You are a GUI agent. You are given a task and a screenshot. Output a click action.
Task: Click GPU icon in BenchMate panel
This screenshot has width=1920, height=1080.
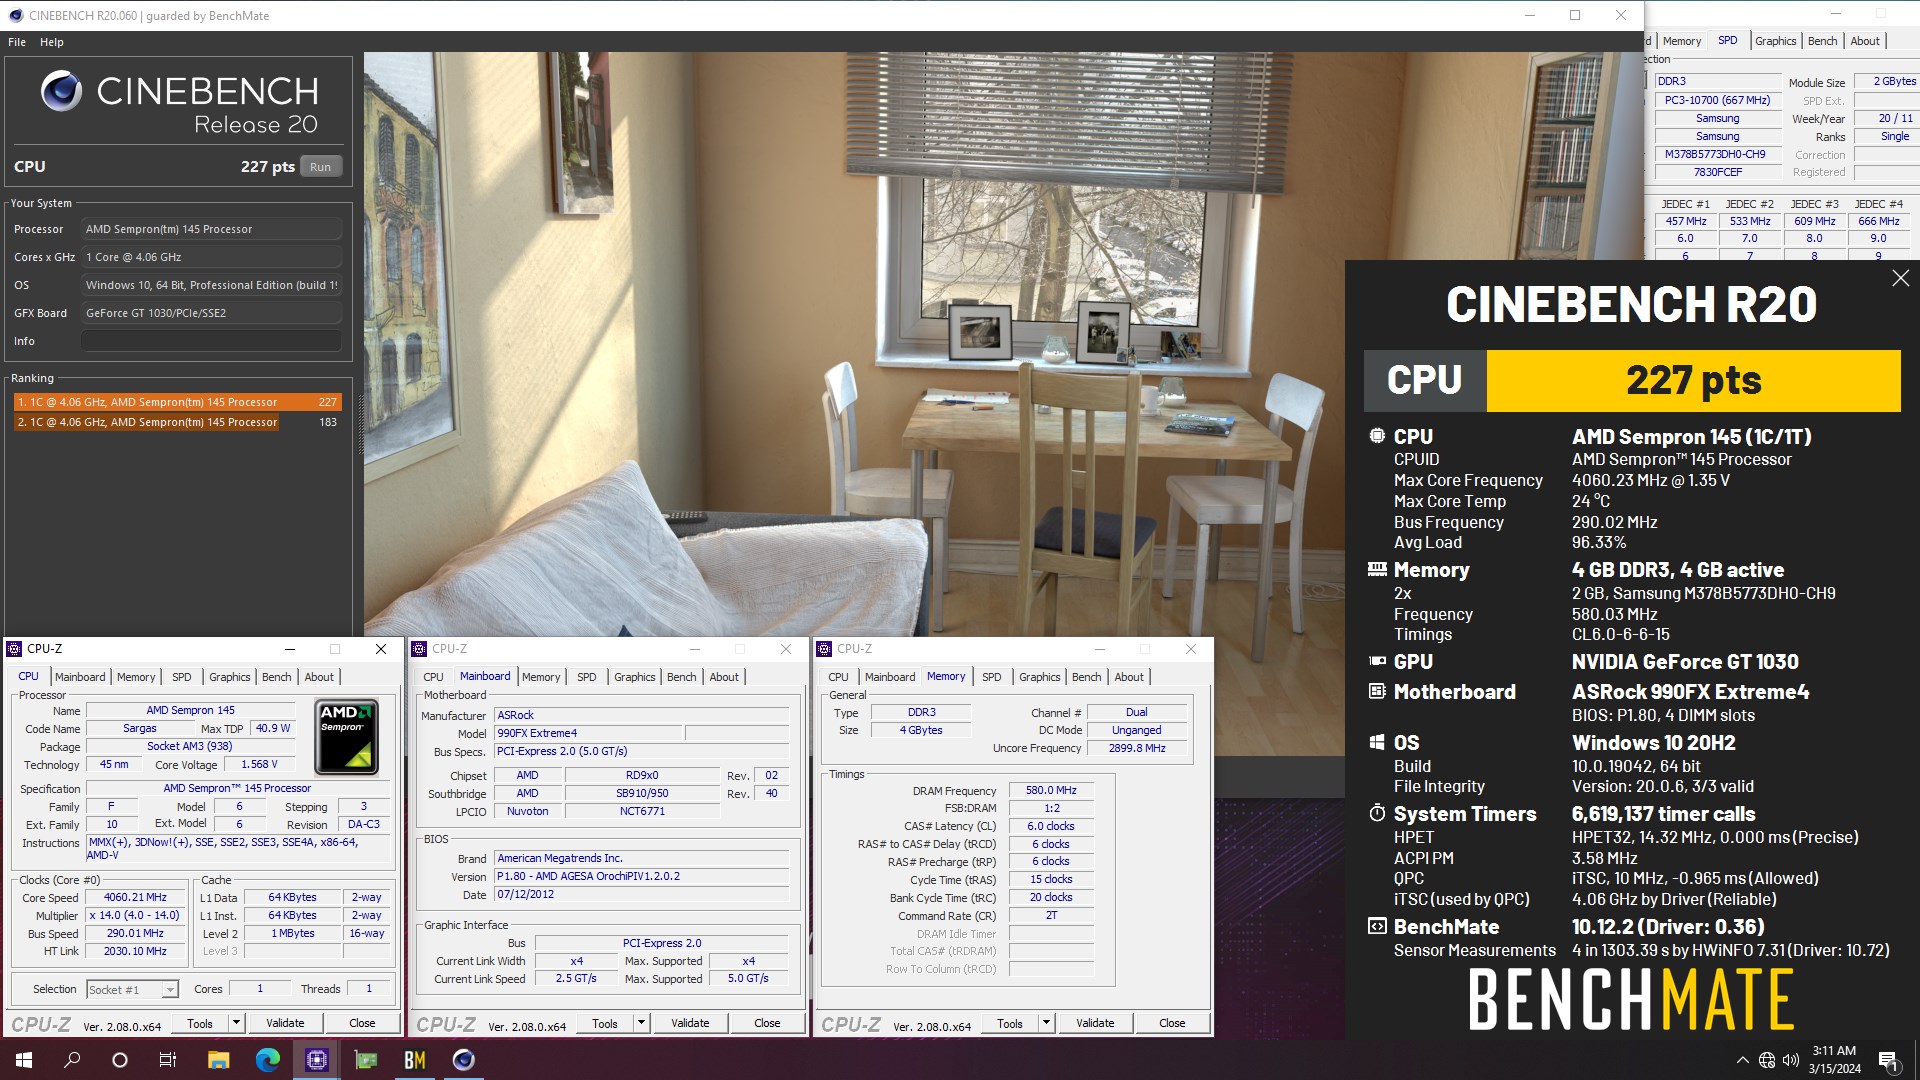1377,662
